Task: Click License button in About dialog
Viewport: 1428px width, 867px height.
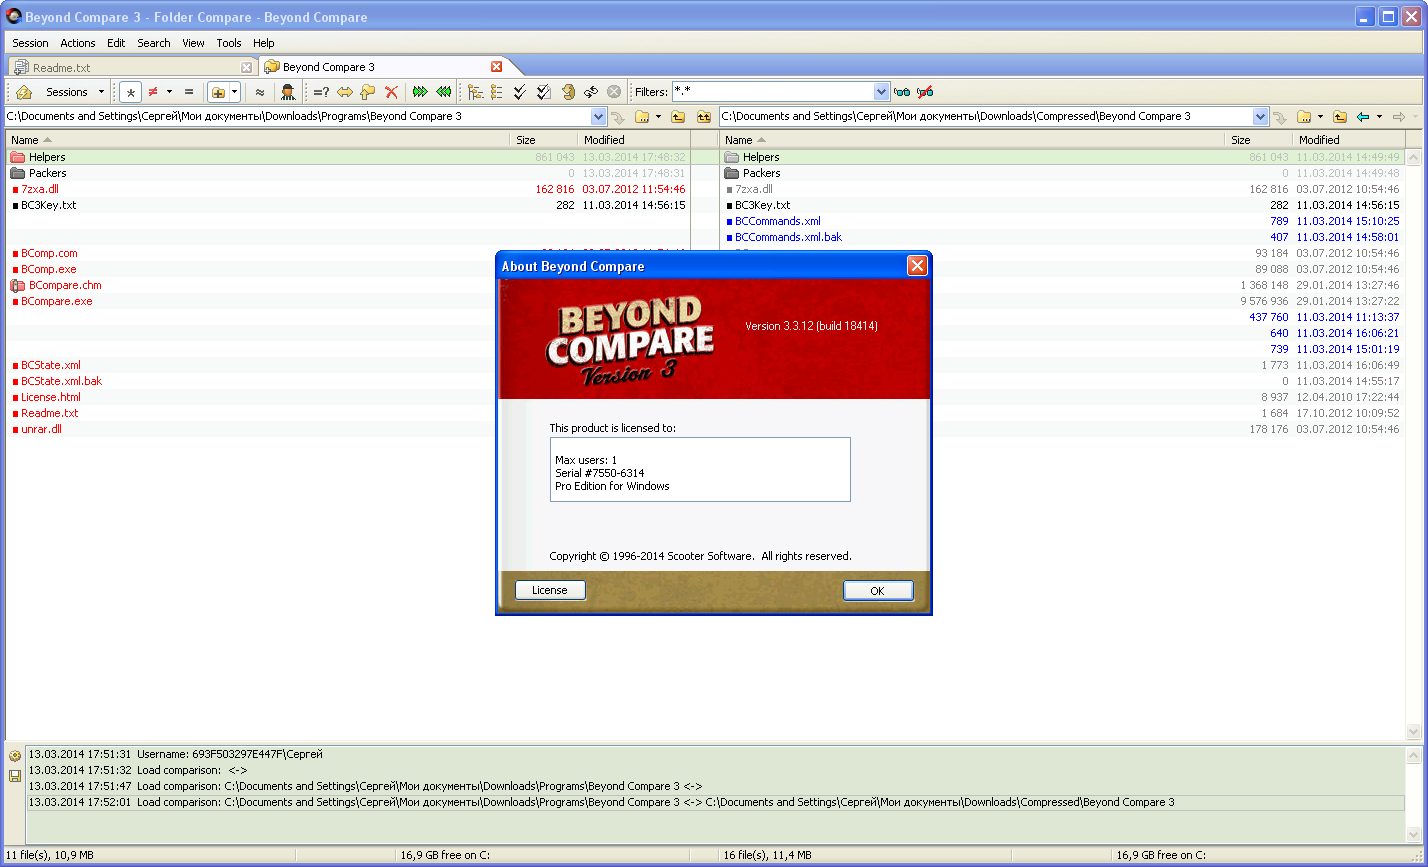Action: pos(550,590)
